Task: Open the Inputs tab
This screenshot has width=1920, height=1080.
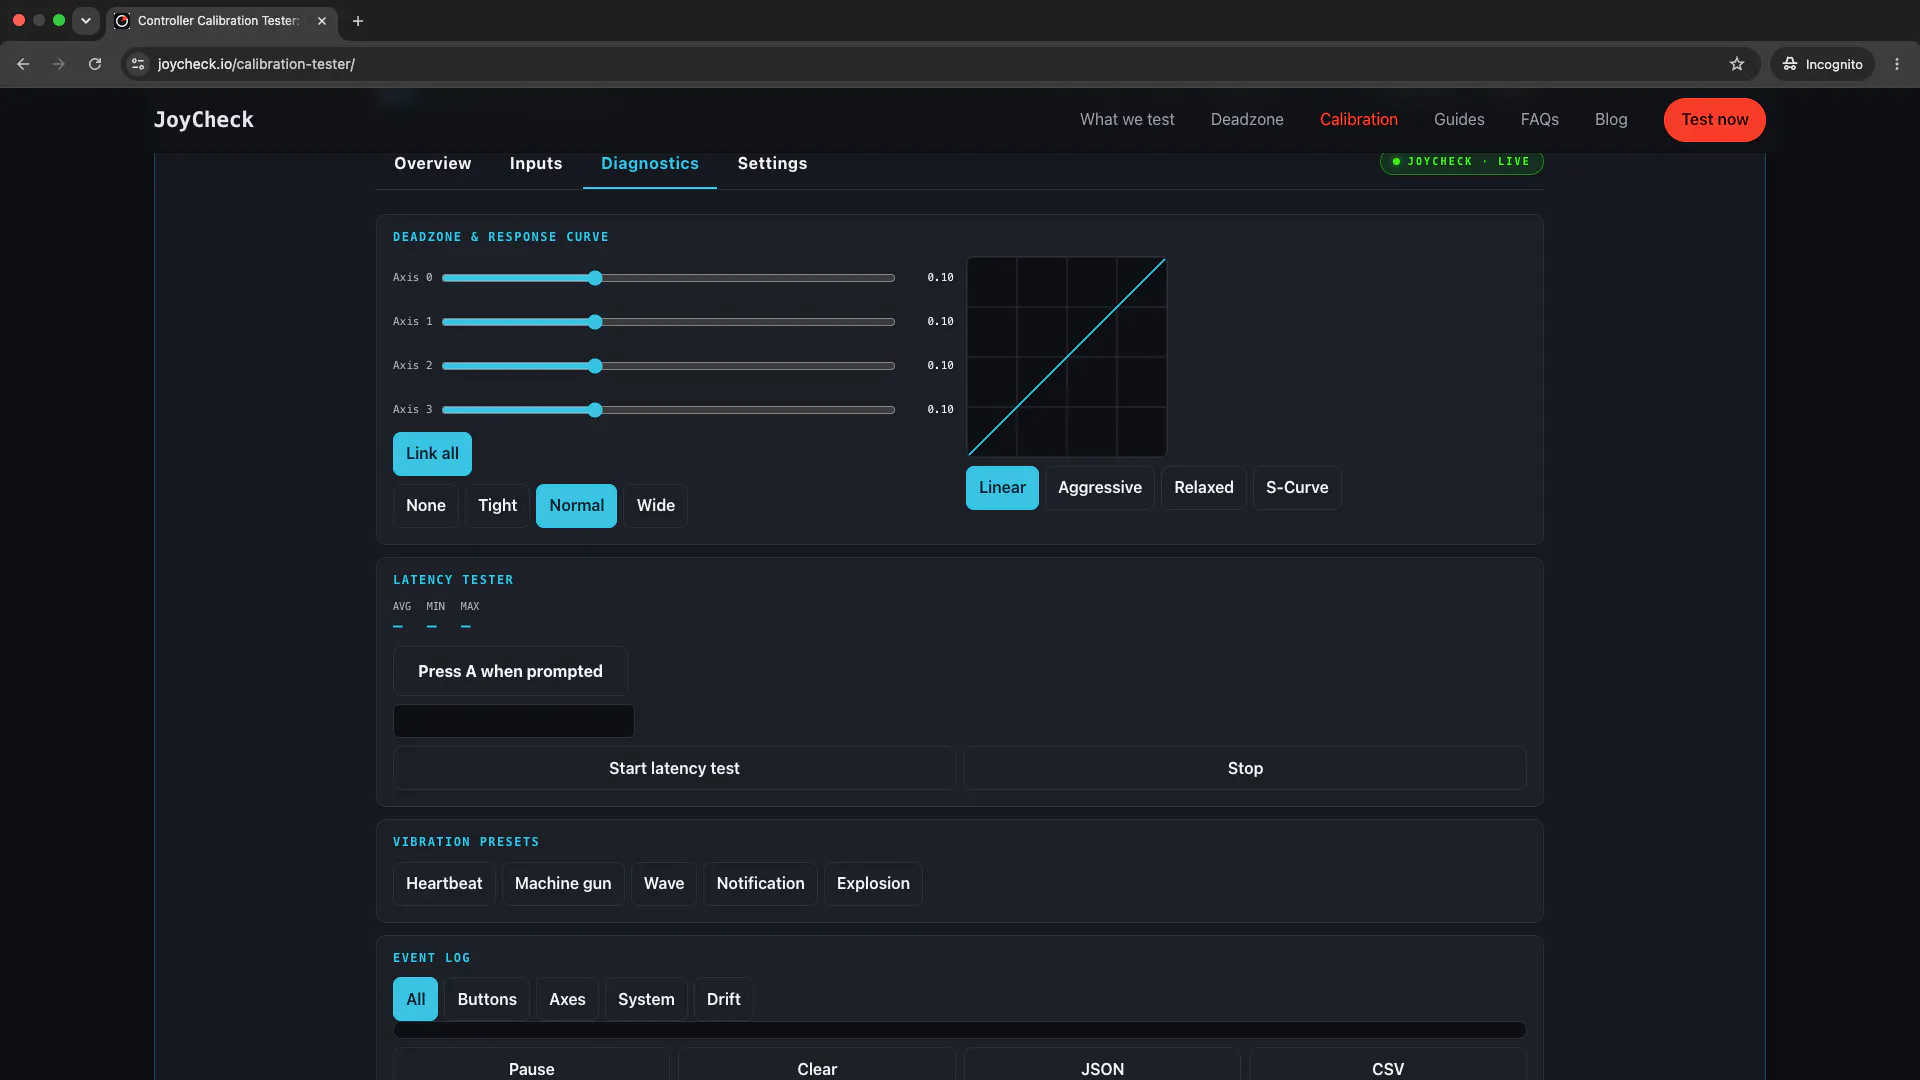Action: tap(536, 164)
